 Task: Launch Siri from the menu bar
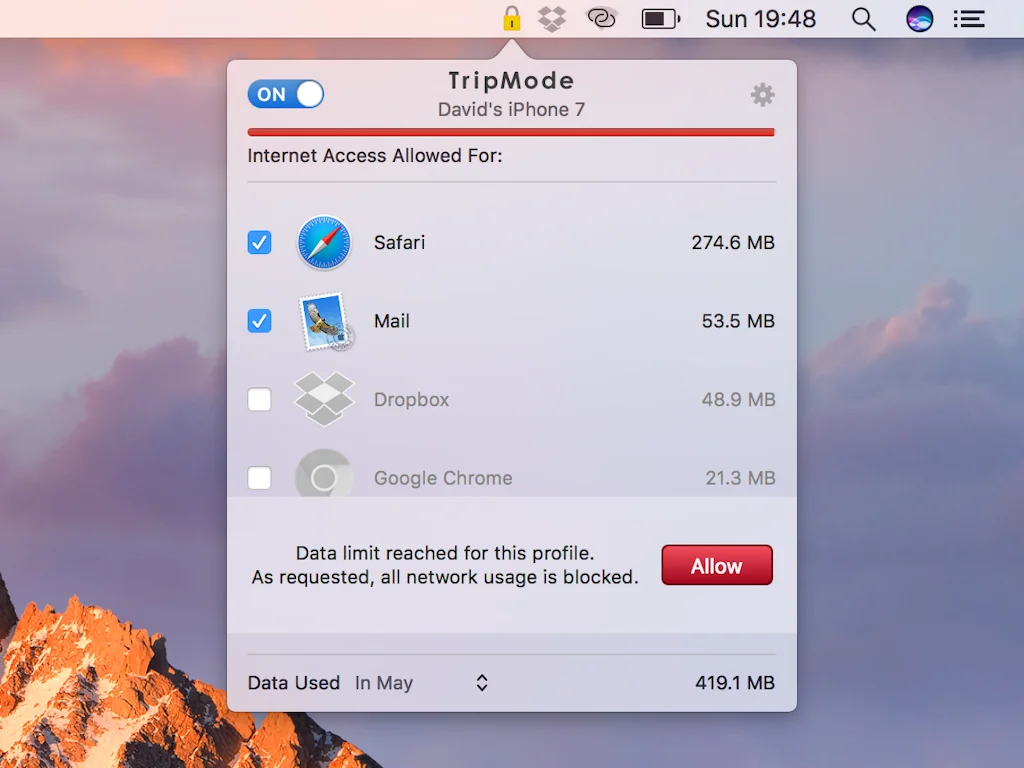[x=919, y=18]
